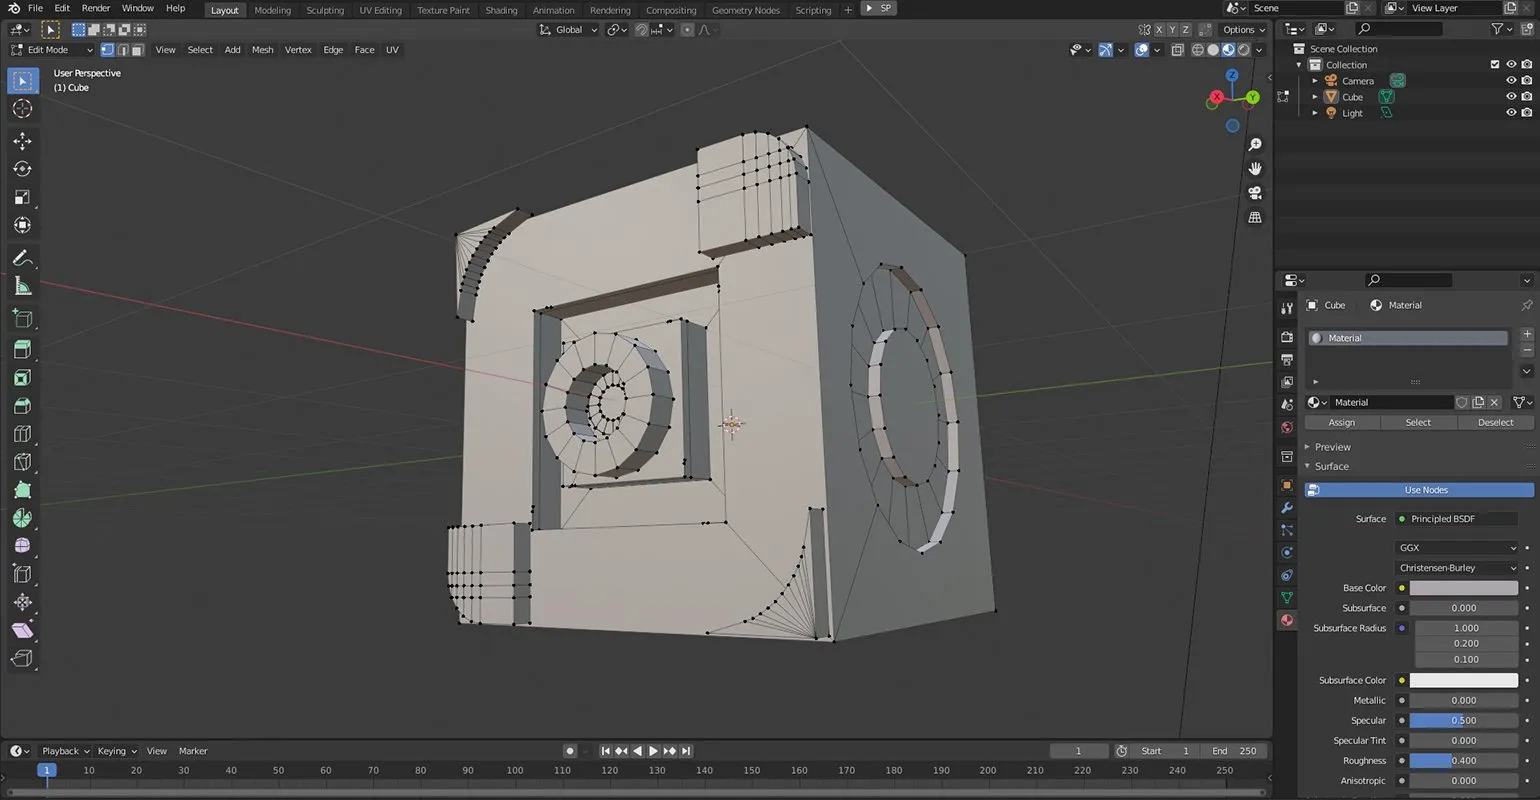The width and height of the screenshot is (1540, 800).
Task: Activate the Cursor tool
Action: coord(22,109)
